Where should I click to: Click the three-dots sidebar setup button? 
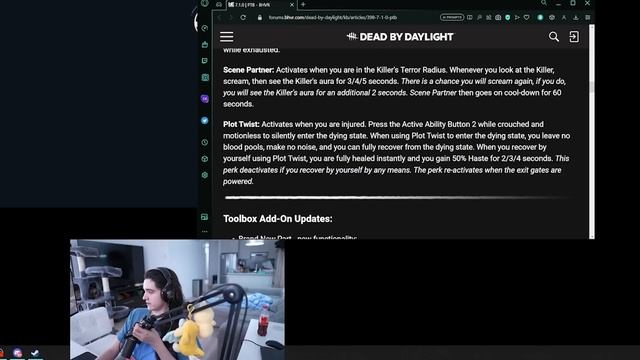tap(205, 231)
